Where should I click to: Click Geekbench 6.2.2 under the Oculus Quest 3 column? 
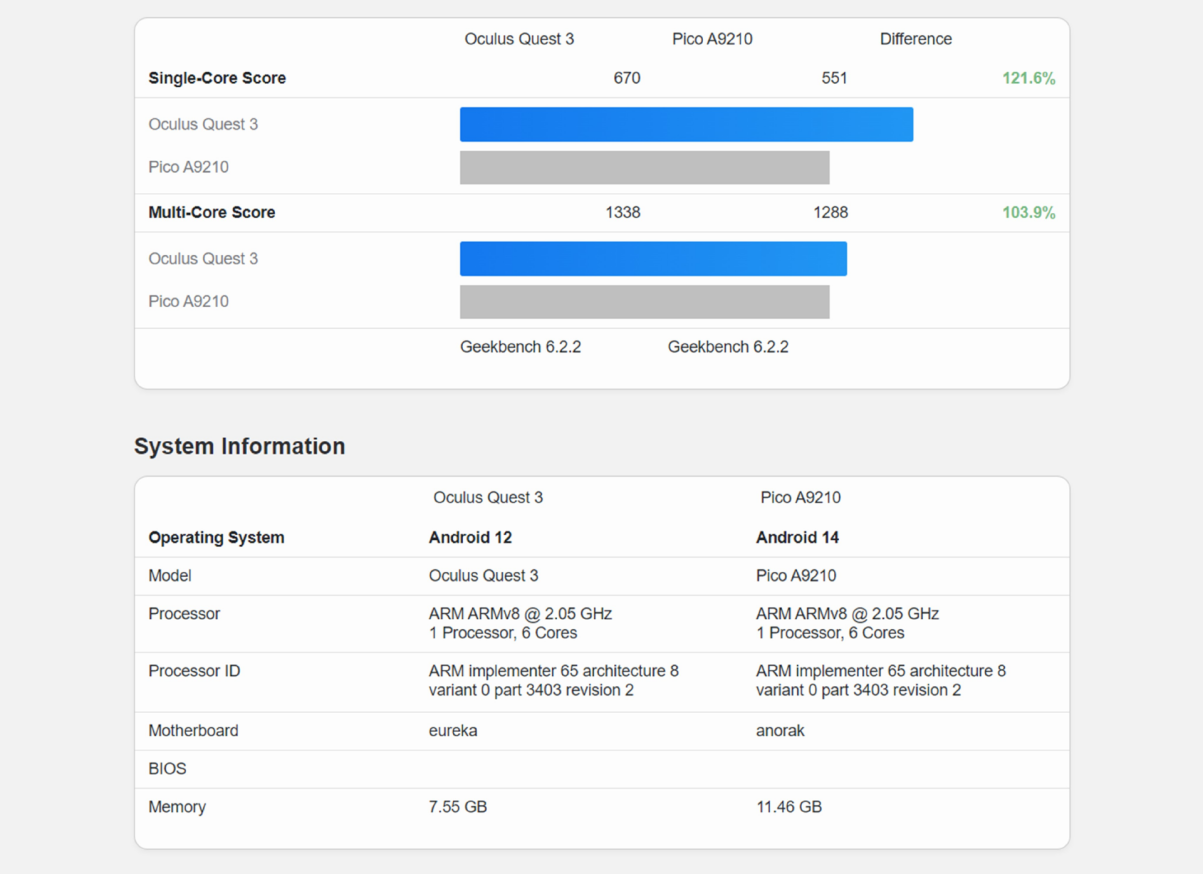(x=520, y=347)
